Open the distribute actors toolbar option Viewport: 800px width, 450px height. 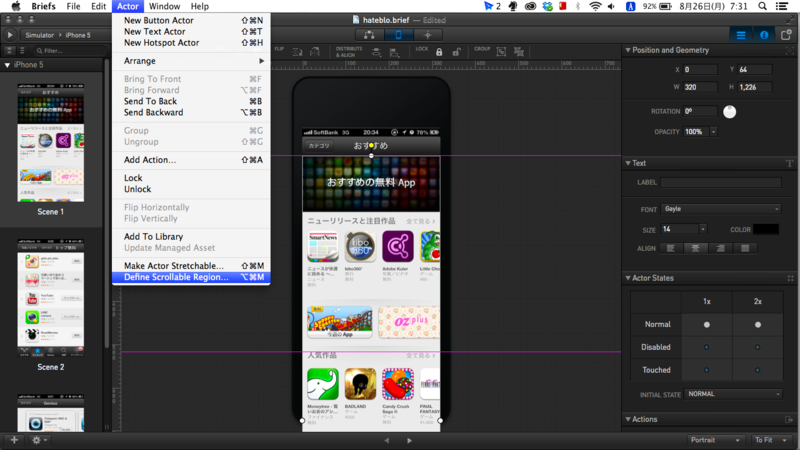377,52
